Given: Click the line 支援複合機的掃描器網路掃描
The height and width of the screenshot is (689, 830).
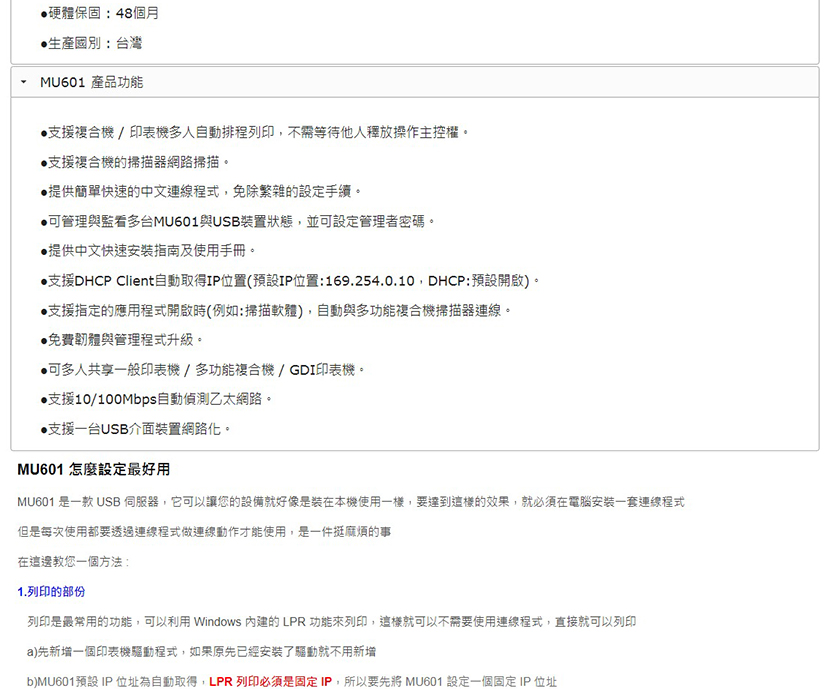Looking at the screenshot, I should pyautogui.click(x=135, y=162).
